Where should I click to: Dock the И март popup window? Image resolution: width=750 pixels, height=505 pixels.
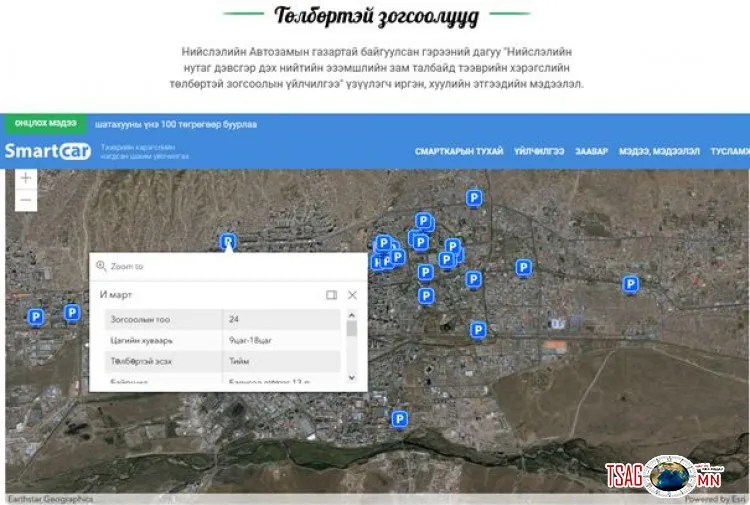[x=331, y=295]
